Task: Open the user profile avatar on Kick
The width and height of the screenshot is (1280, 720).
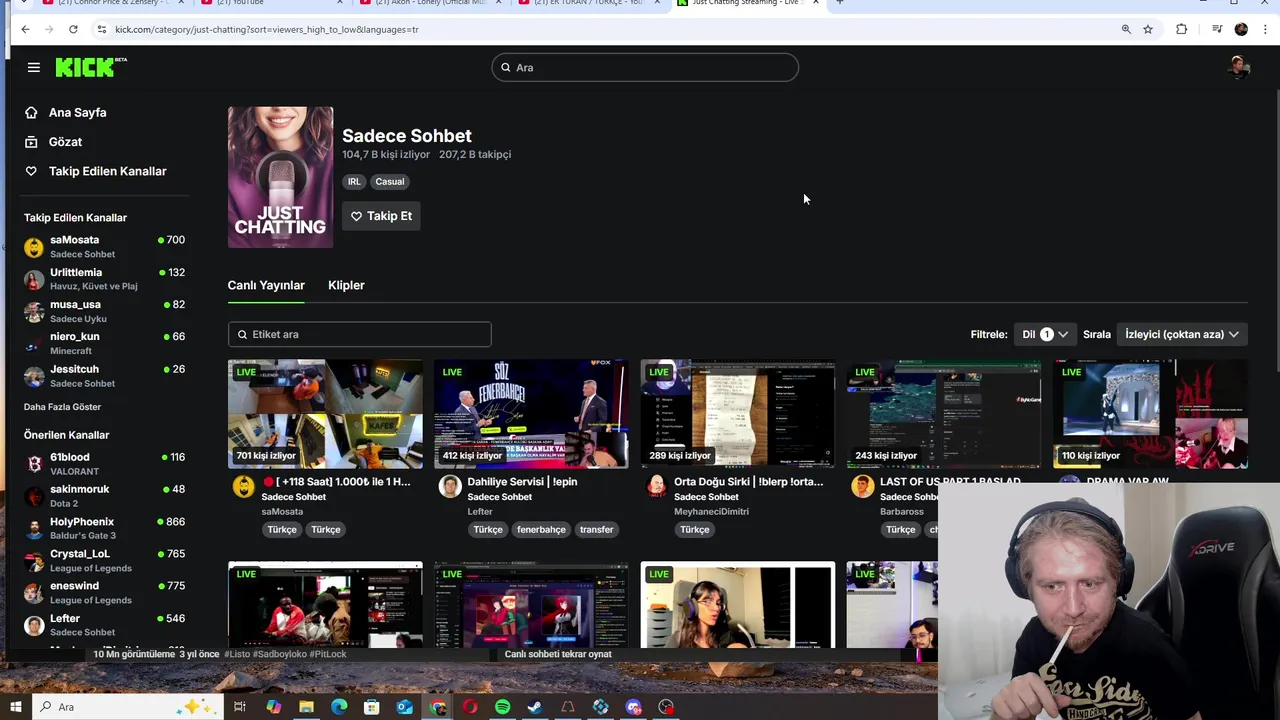Action: click(1240, 67)
